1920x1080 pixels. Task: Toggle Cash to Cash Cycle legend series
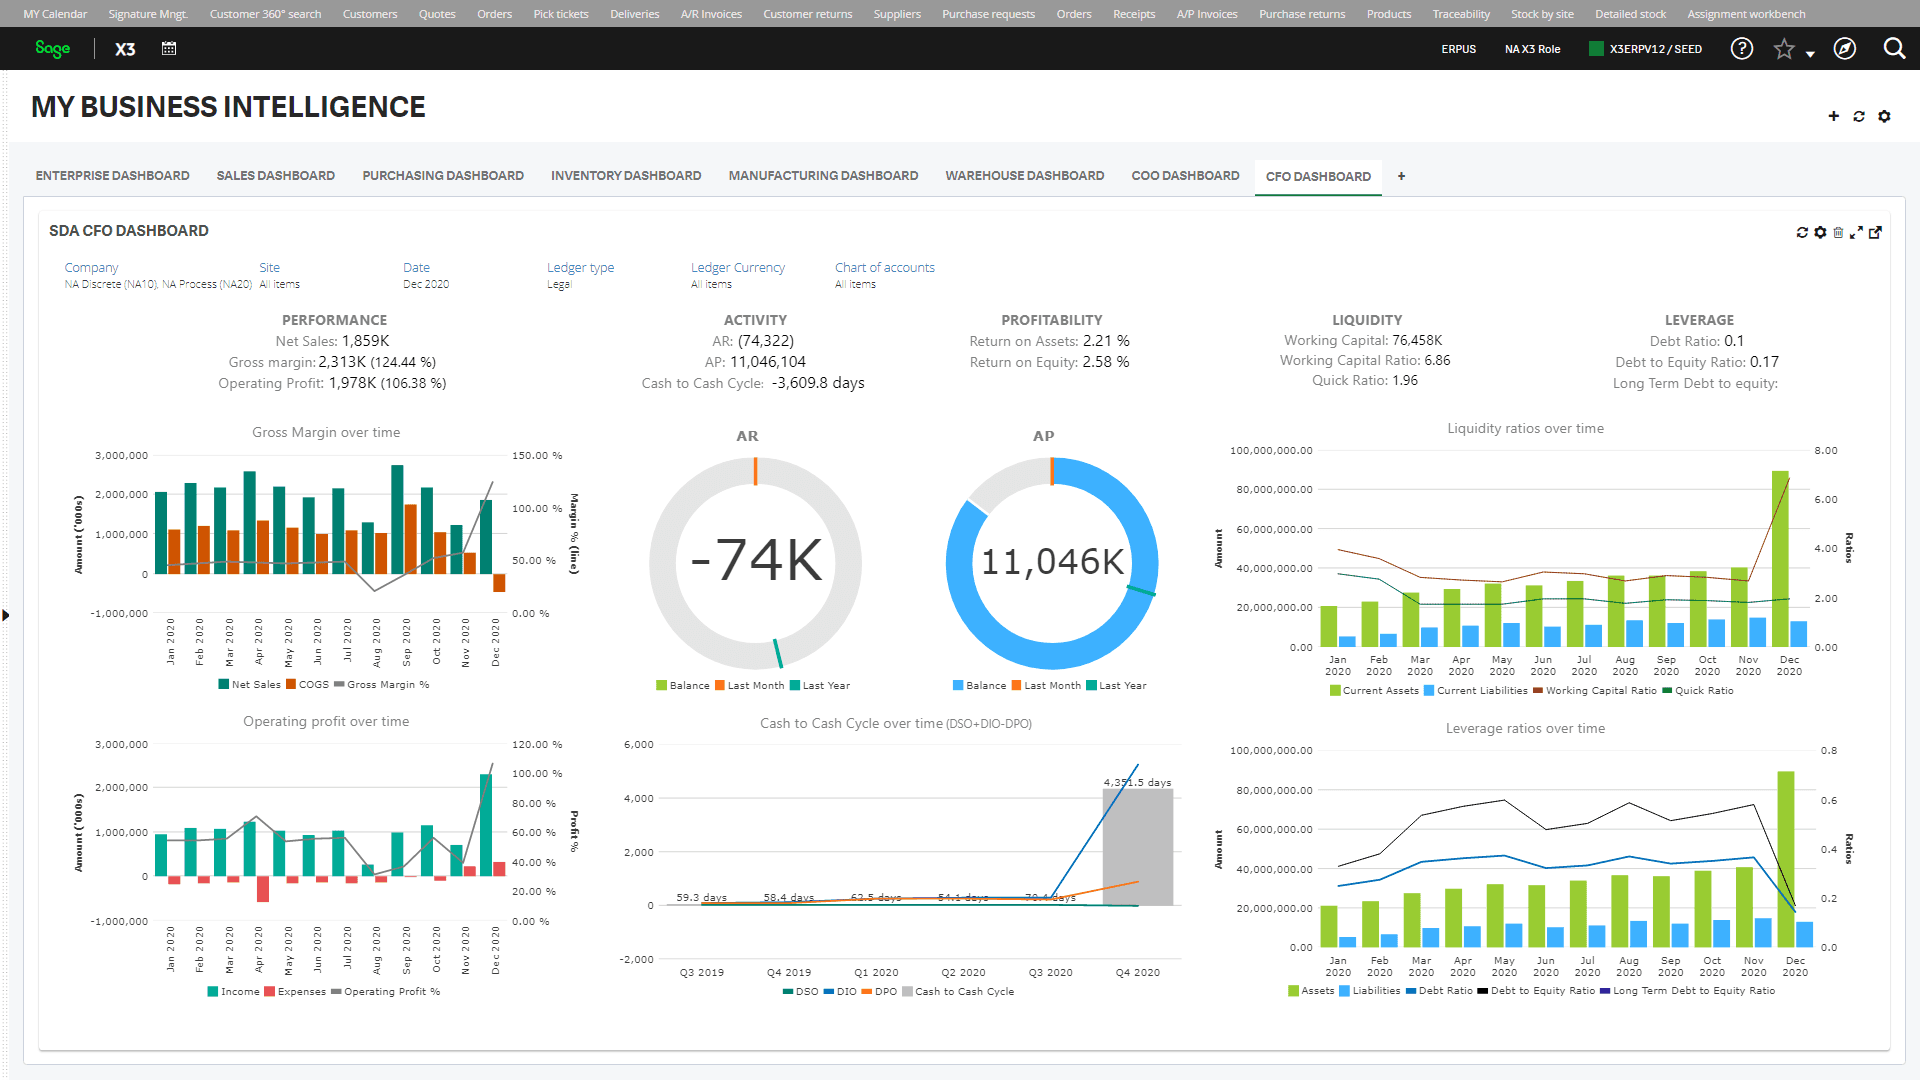point(958,992)
